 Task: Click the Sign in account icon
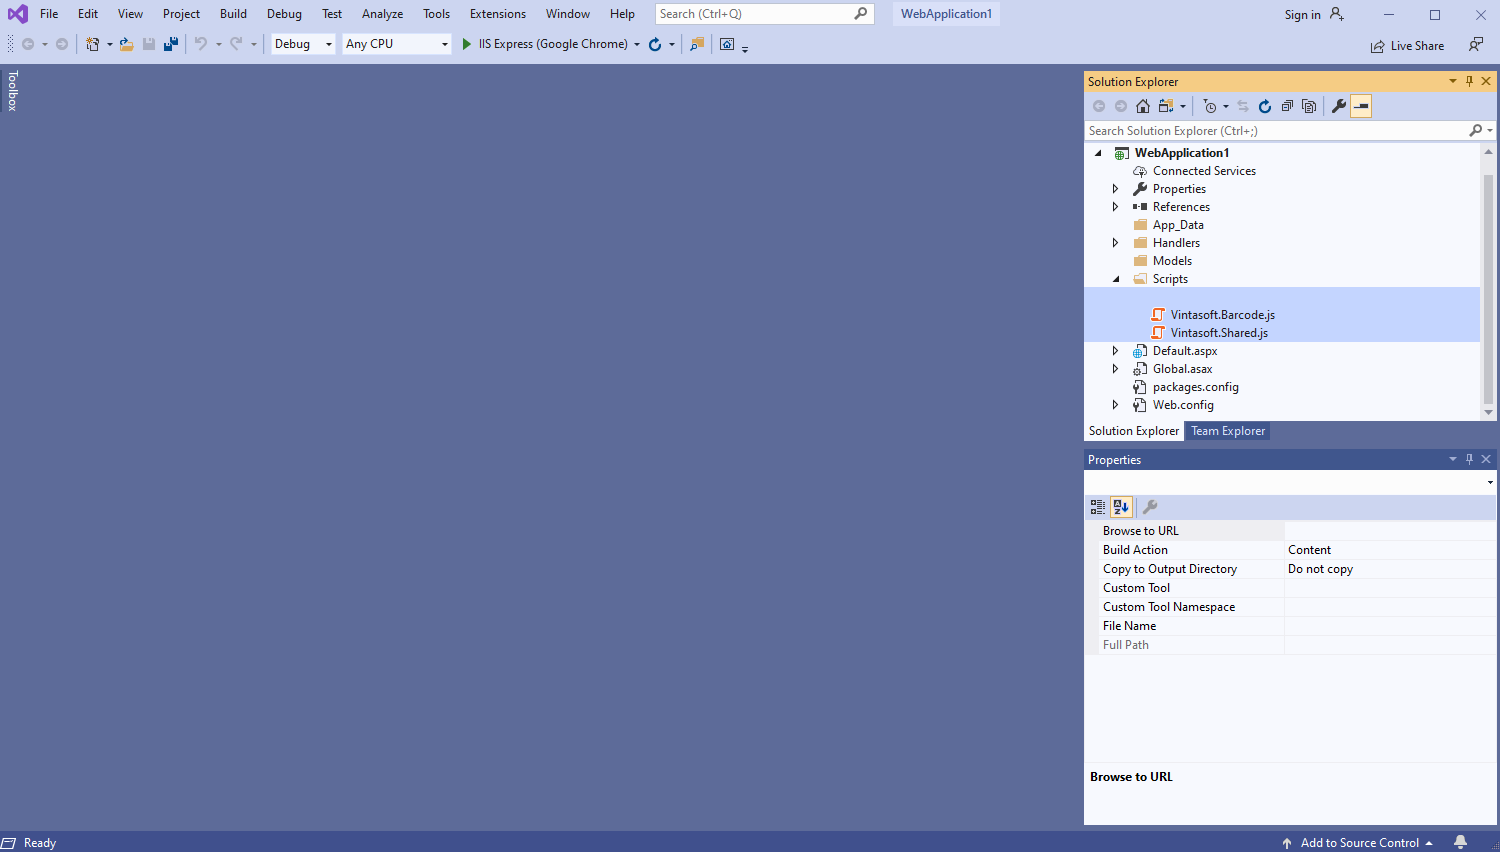(1337, 14)
